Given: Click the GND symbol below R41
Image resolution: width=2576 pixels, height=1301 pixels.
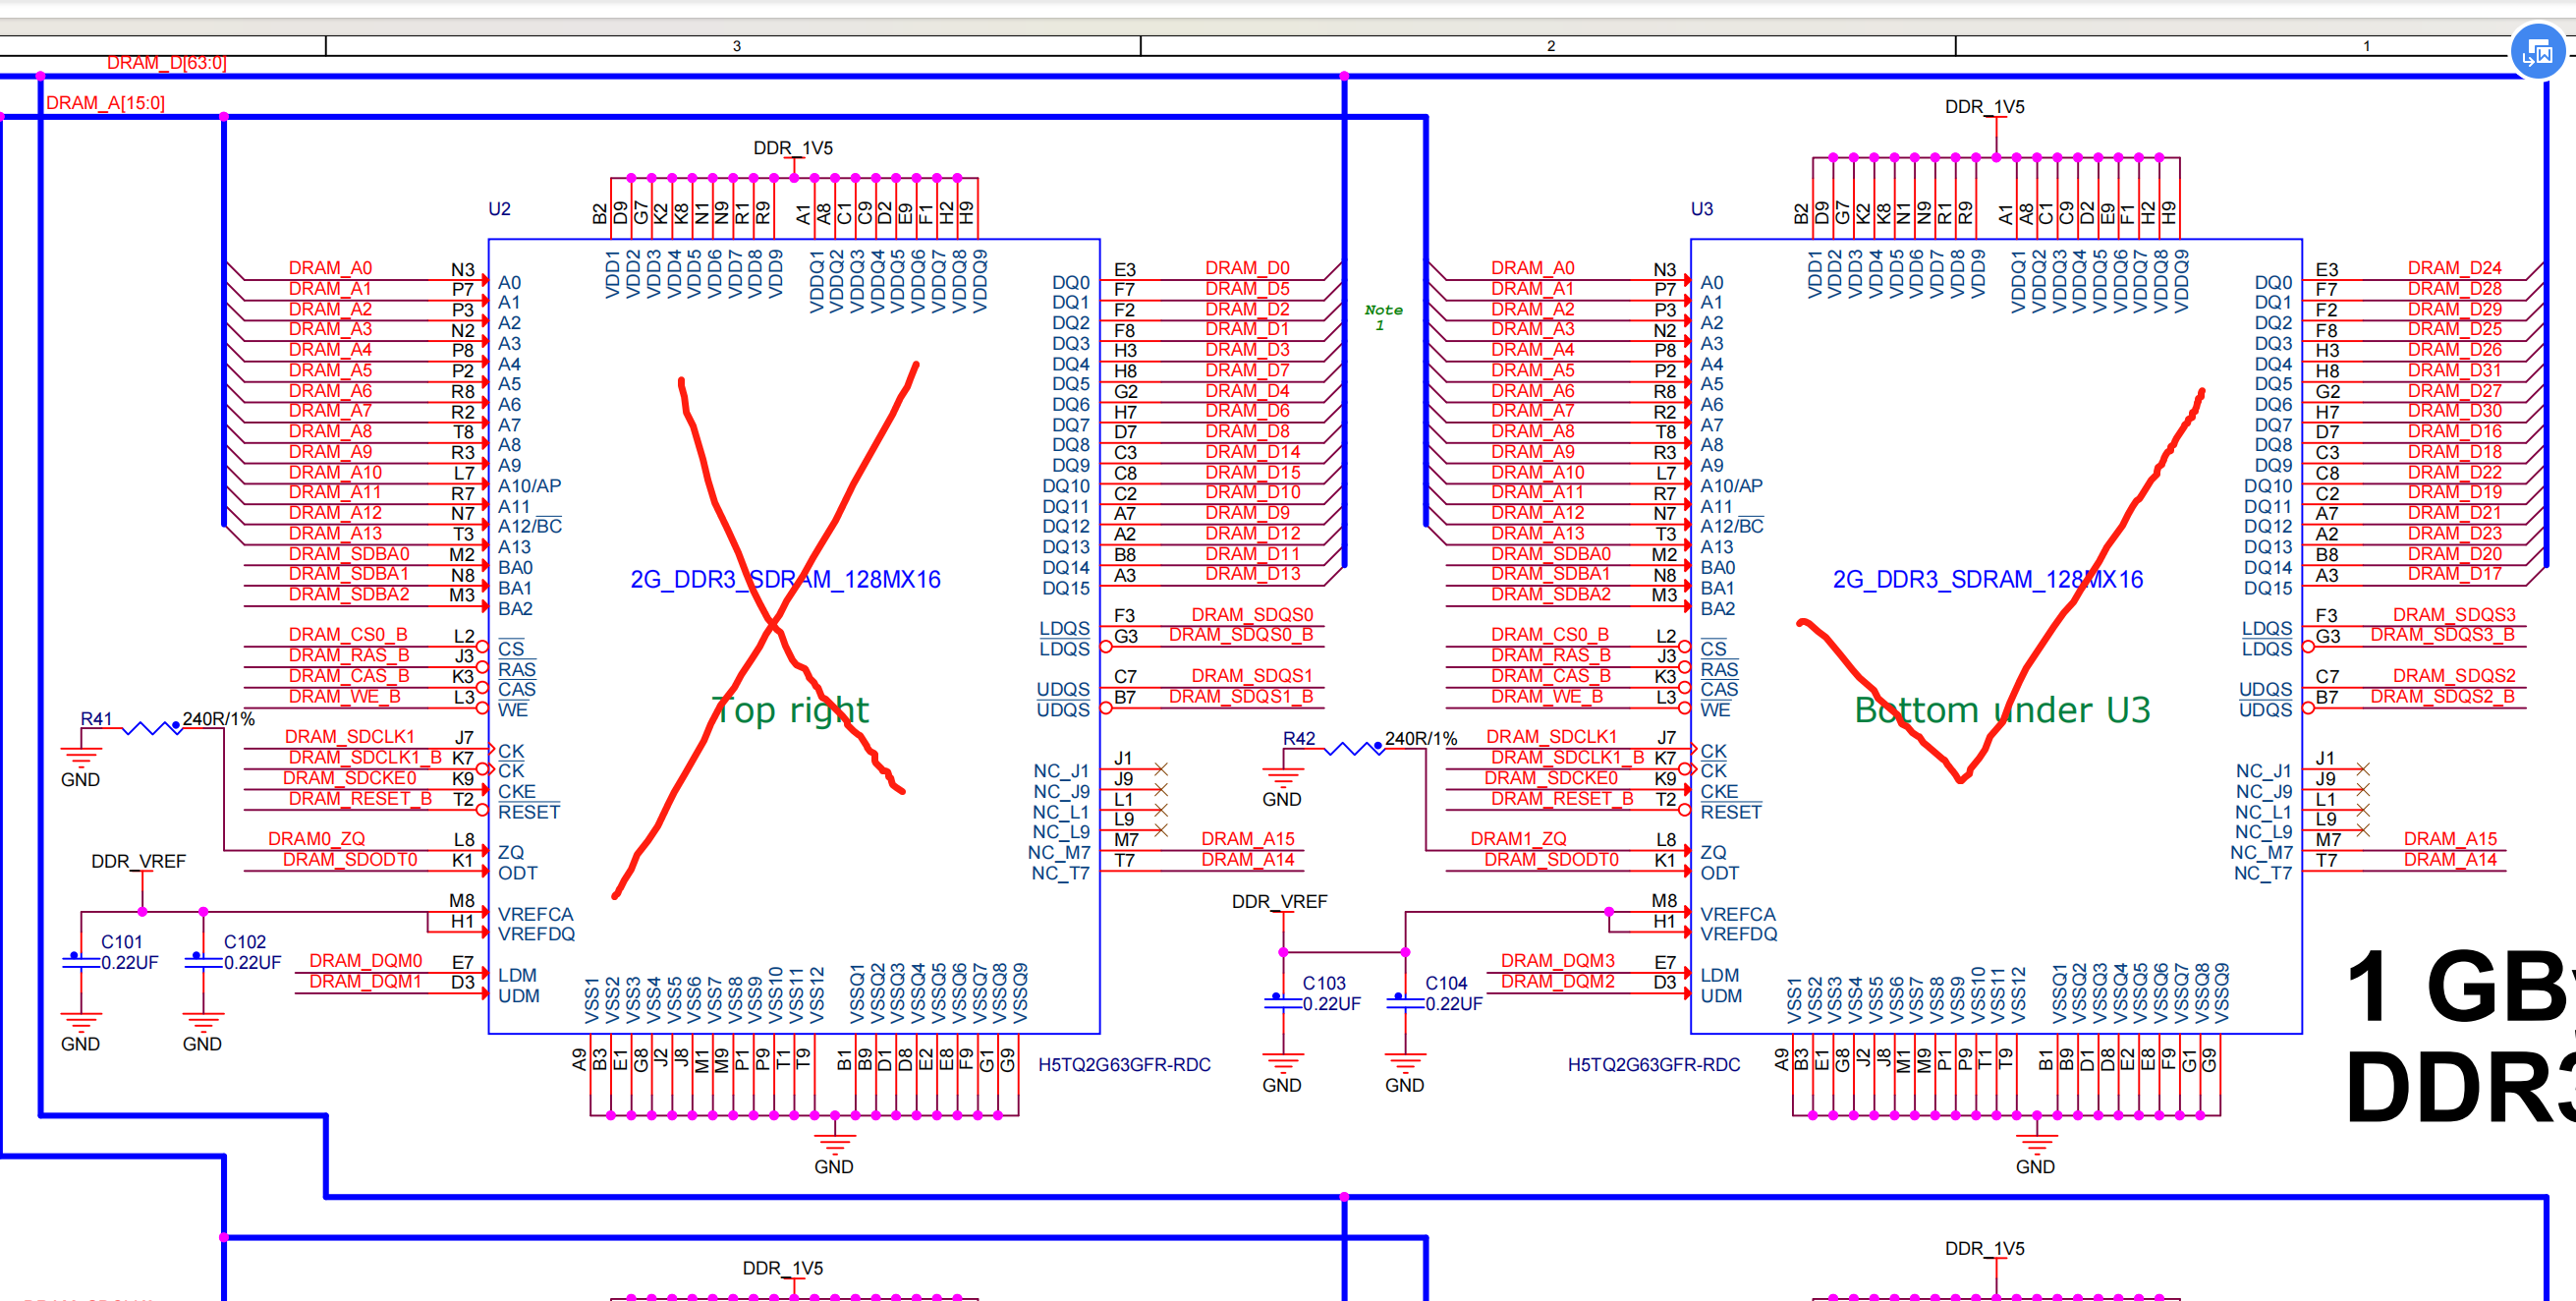Looking at the screenshot, I should (x=80, y=762).
